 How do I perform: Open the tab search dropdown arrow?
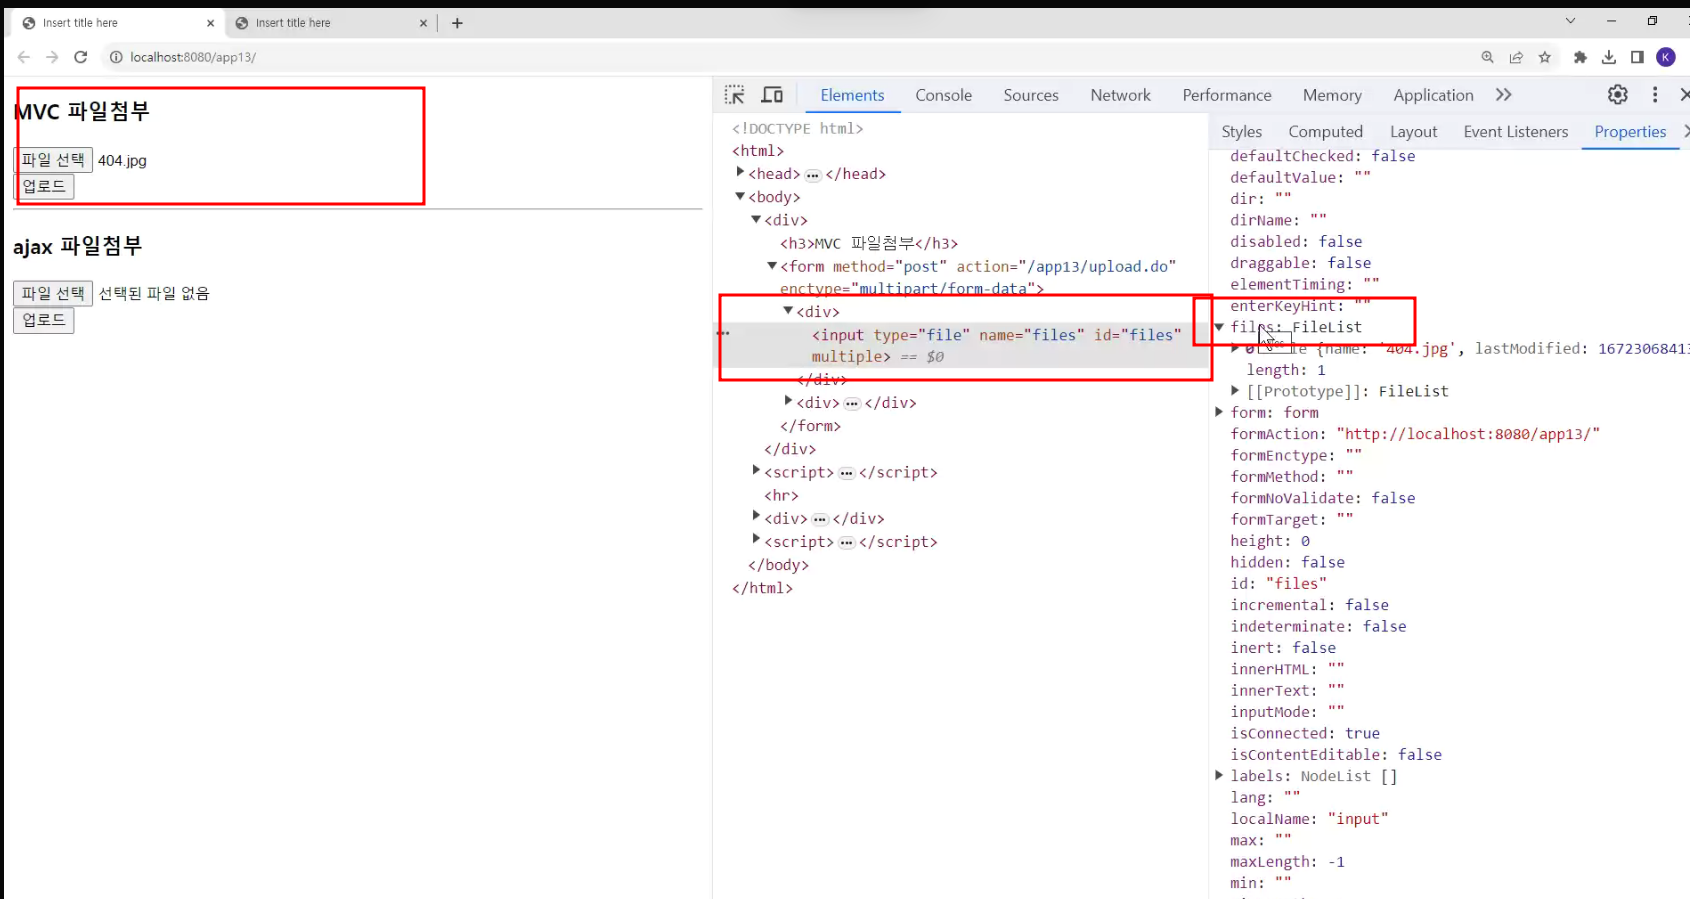[x=1570, y=21]
